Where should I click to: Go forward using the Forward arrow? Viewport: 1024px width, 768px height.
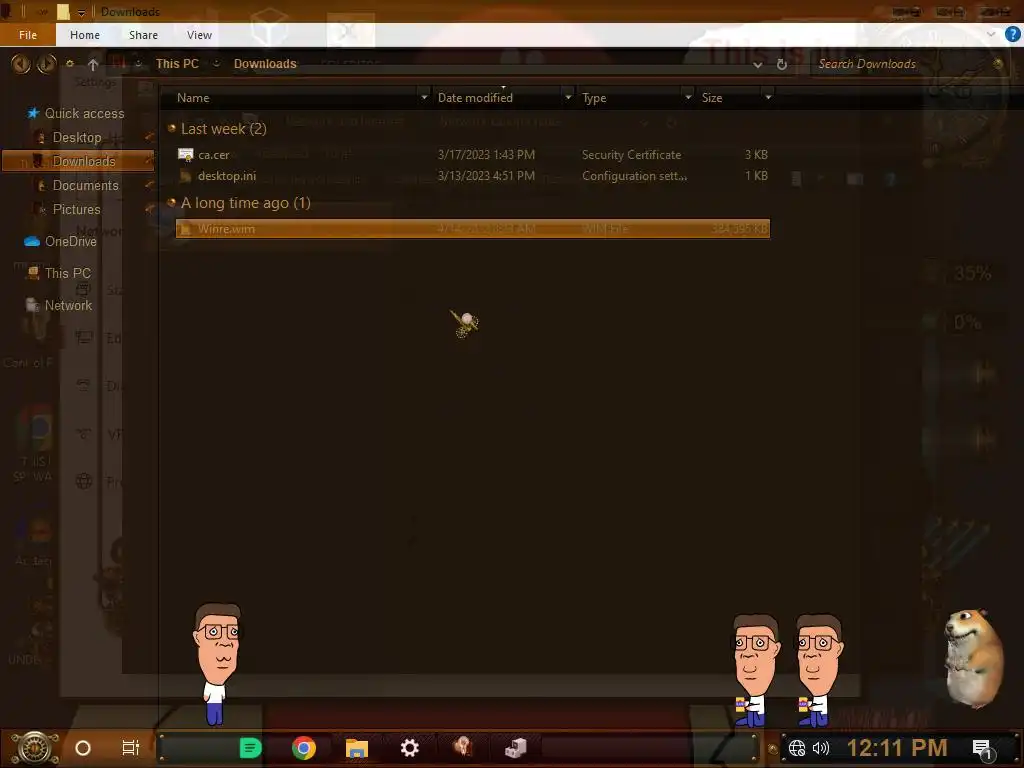pyautogui.click(x=46, y=63)
